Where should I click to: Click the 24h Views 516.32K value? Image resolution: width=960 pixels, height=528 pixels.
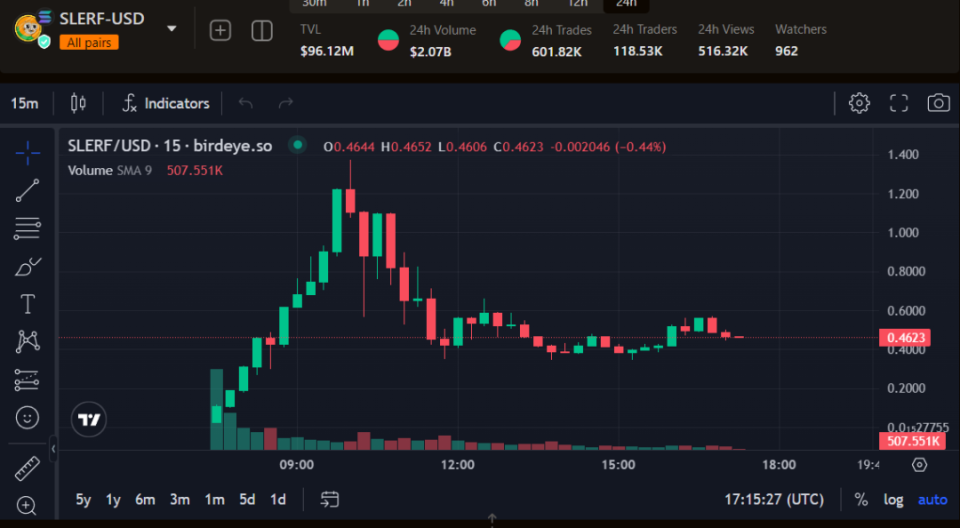pyautogui.click(x=723, y=51)
